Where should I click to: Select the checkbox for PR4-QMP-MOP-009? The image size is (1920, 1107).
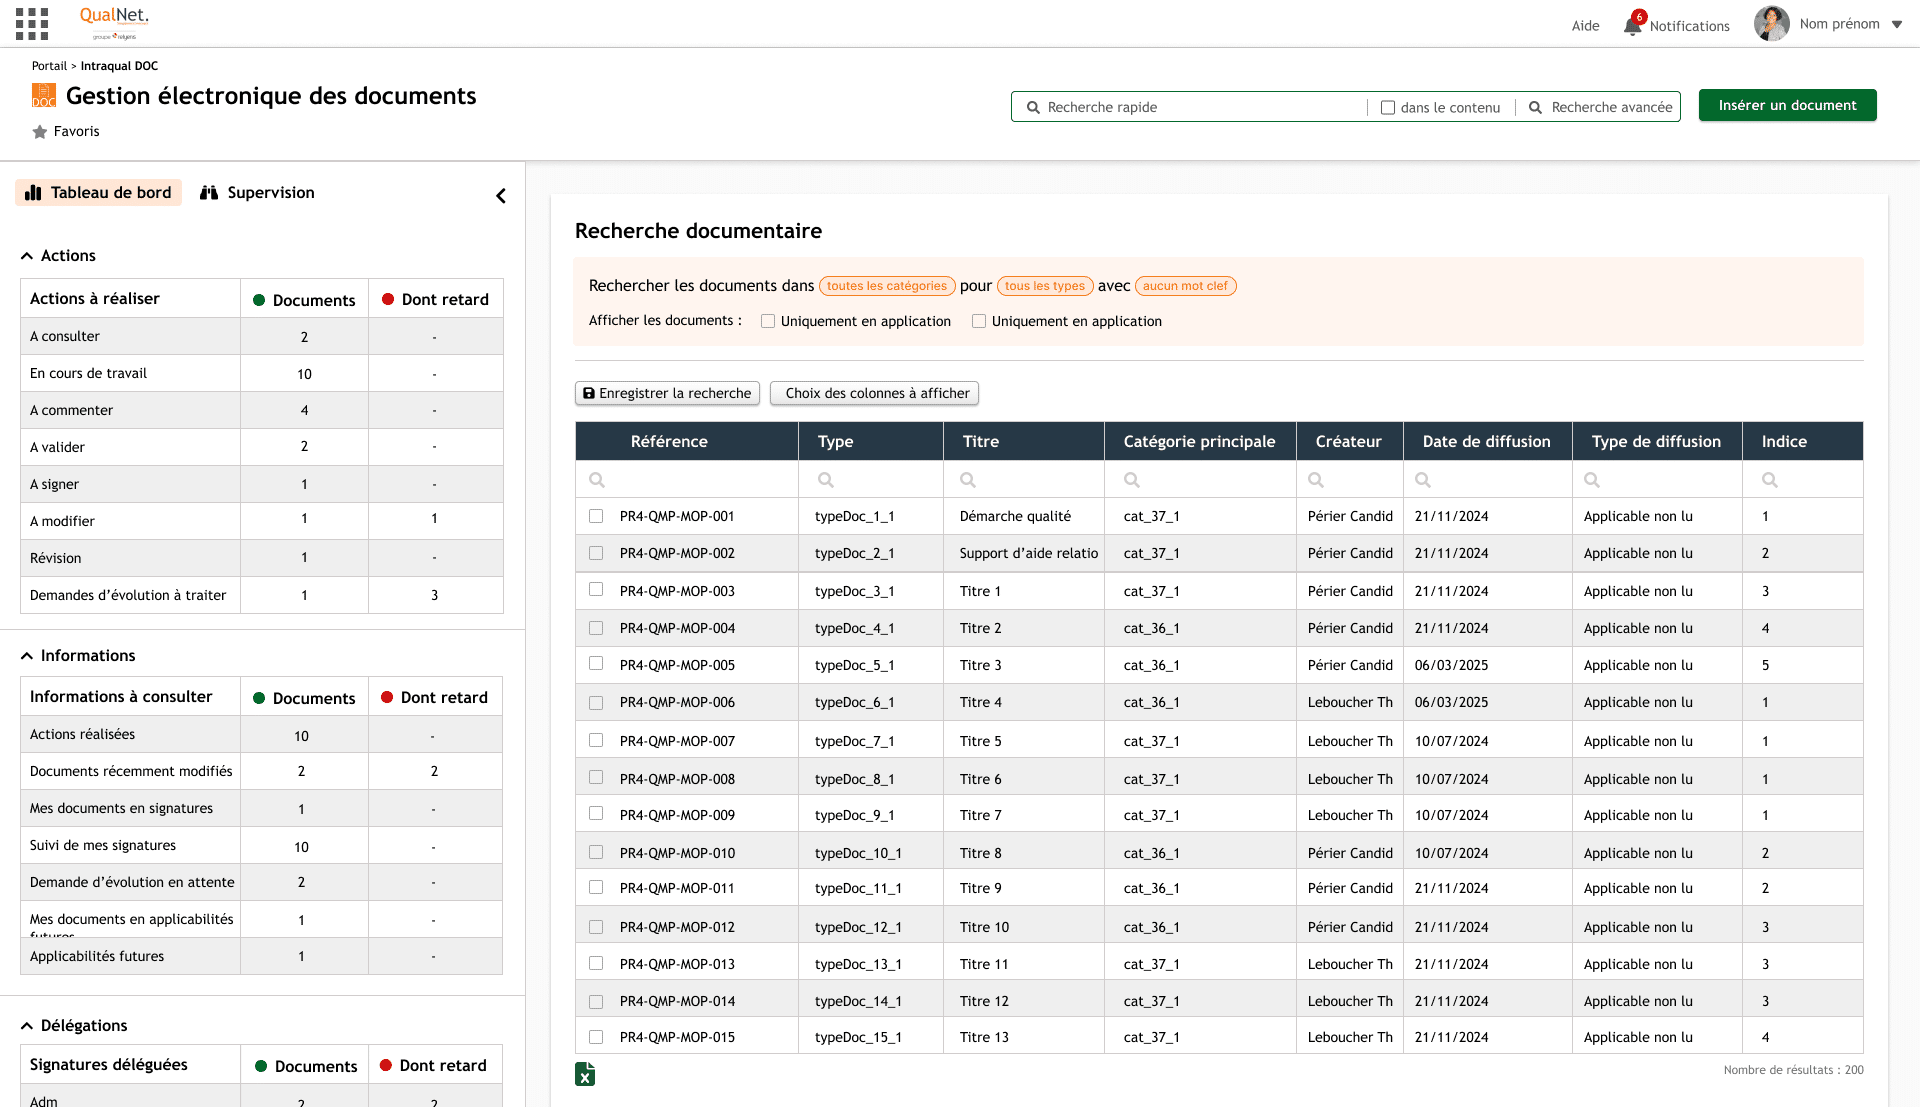point(596,814)
